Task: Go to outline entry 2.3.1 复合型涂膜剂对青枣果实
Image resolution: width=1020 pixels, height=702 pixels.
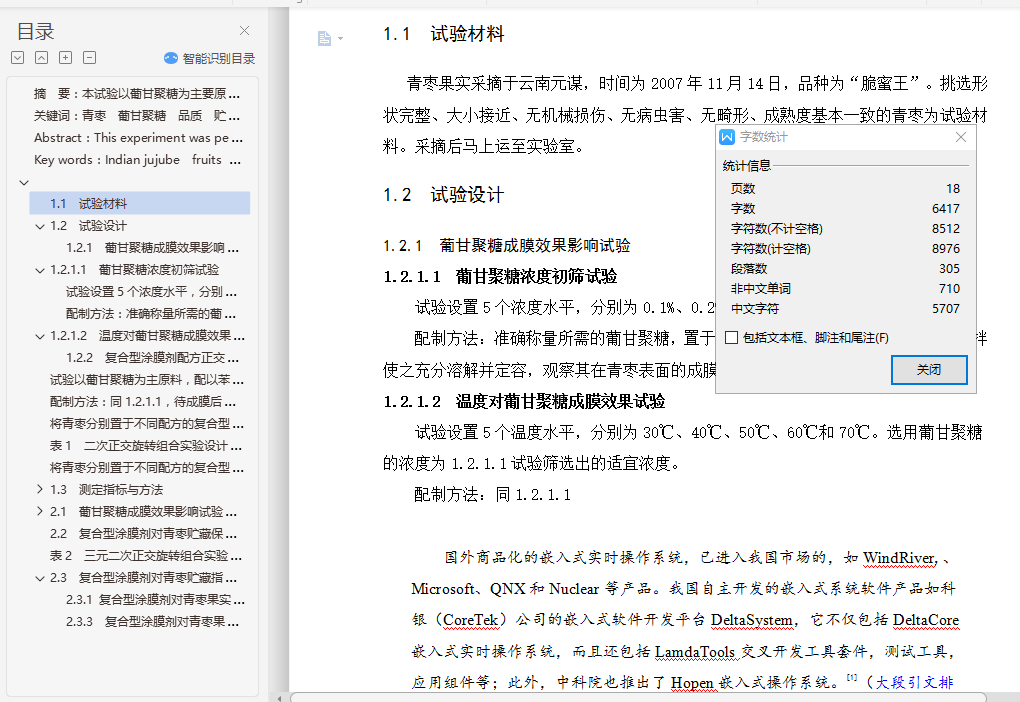Action: point(155,600)
